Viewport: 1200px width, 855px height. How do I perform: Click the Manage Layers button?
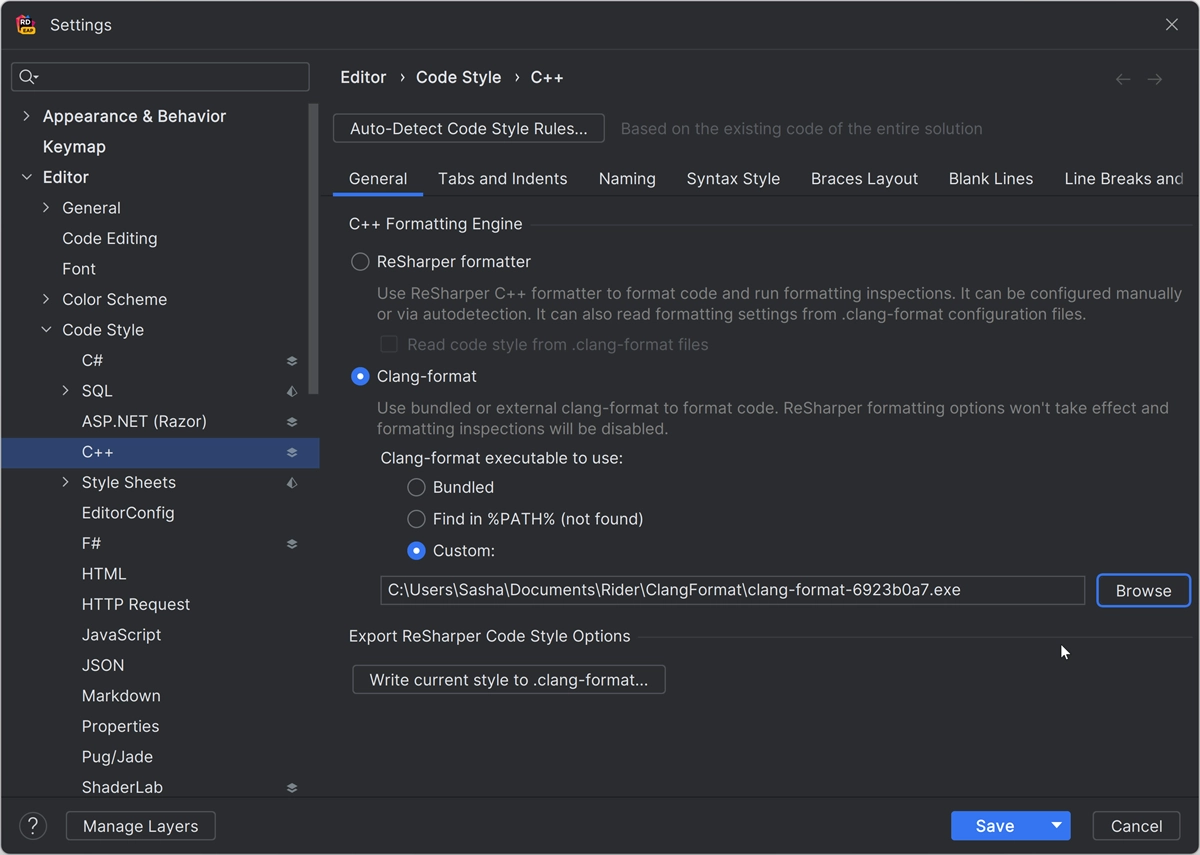tap(141, 826)
